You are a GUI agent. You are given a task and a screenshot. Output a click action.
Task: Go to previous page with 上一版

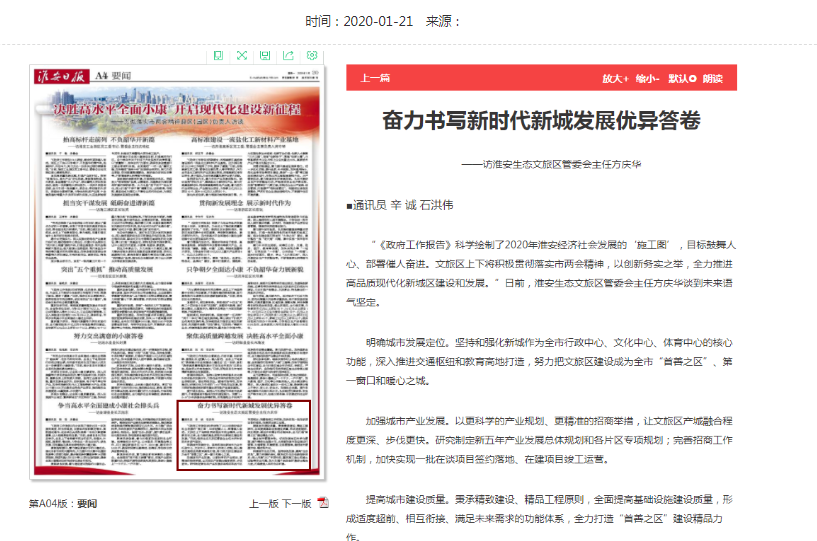(x=263, y=503)
